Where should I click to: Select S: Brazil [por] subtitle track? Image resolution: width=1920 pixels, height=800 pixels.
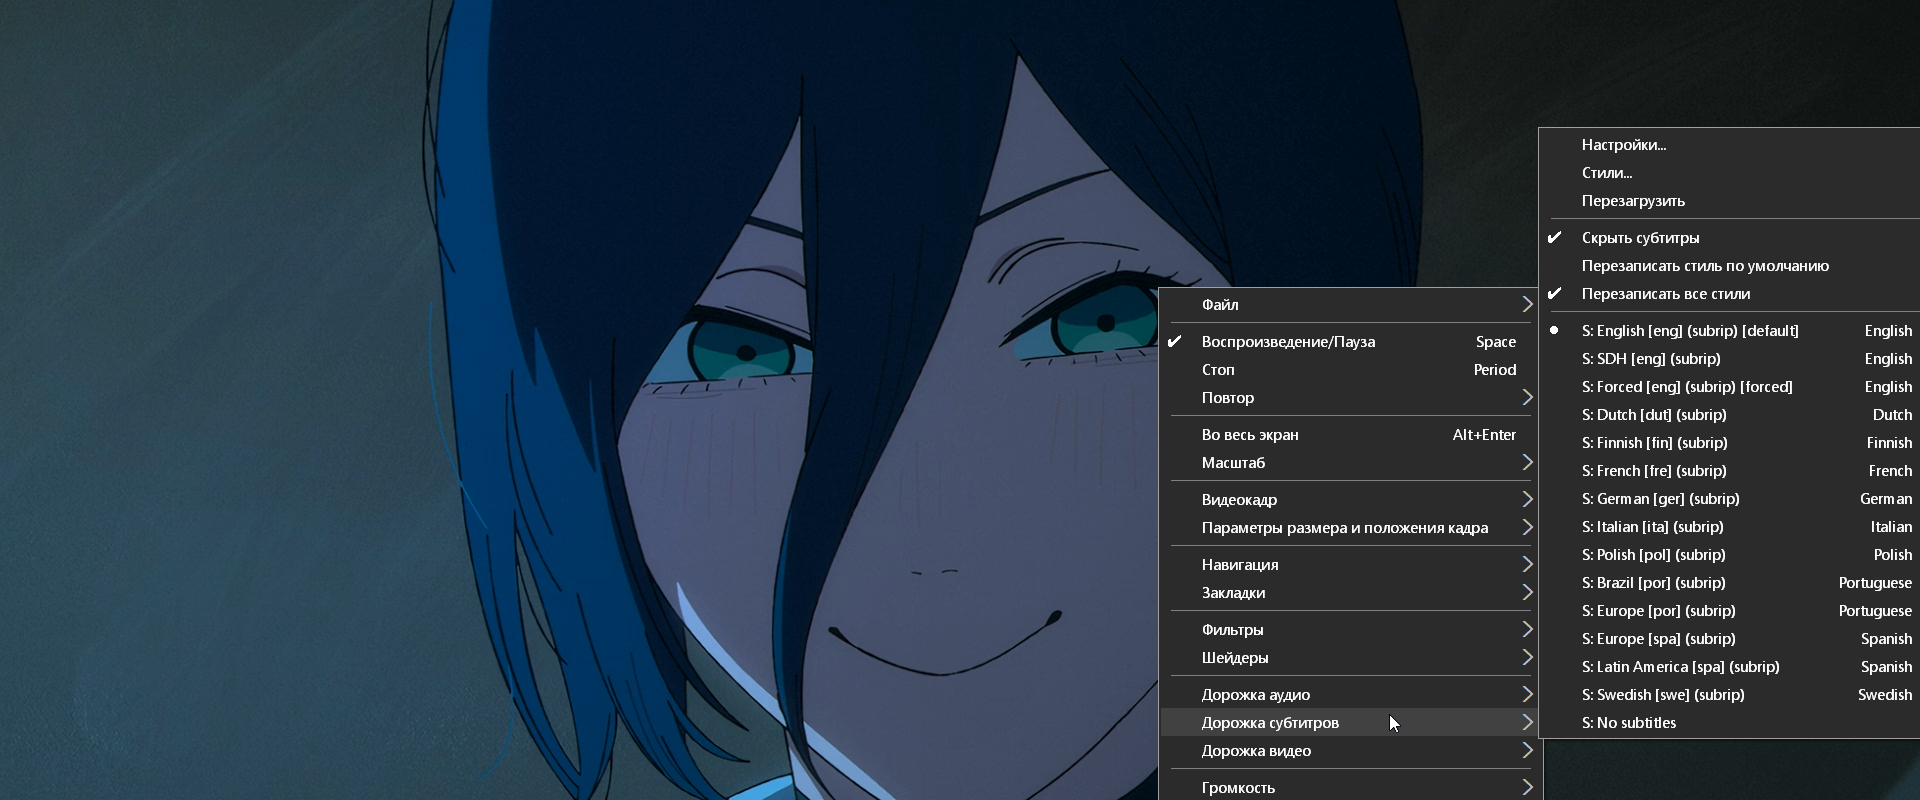point(1730,583)
